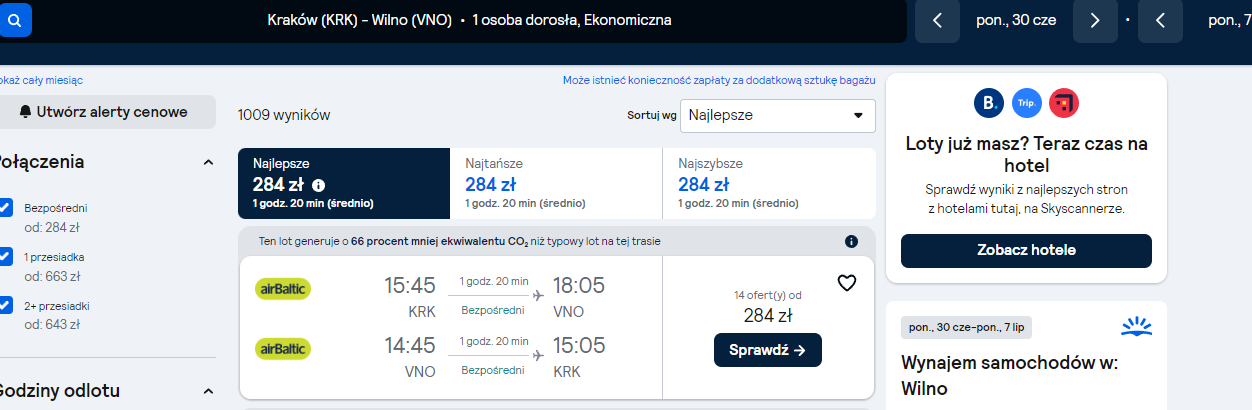Click the blue search magnifier icon
Image resolution: width=1252 pixels, height=410 pixels.
(x=15, y=20)
